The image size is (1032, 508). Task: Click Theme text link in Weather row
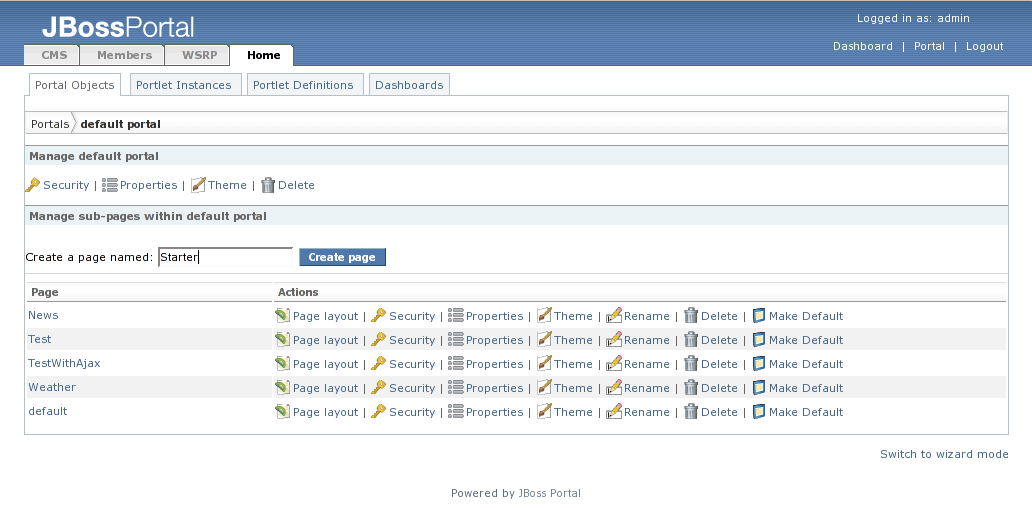(x=573, y=388)
